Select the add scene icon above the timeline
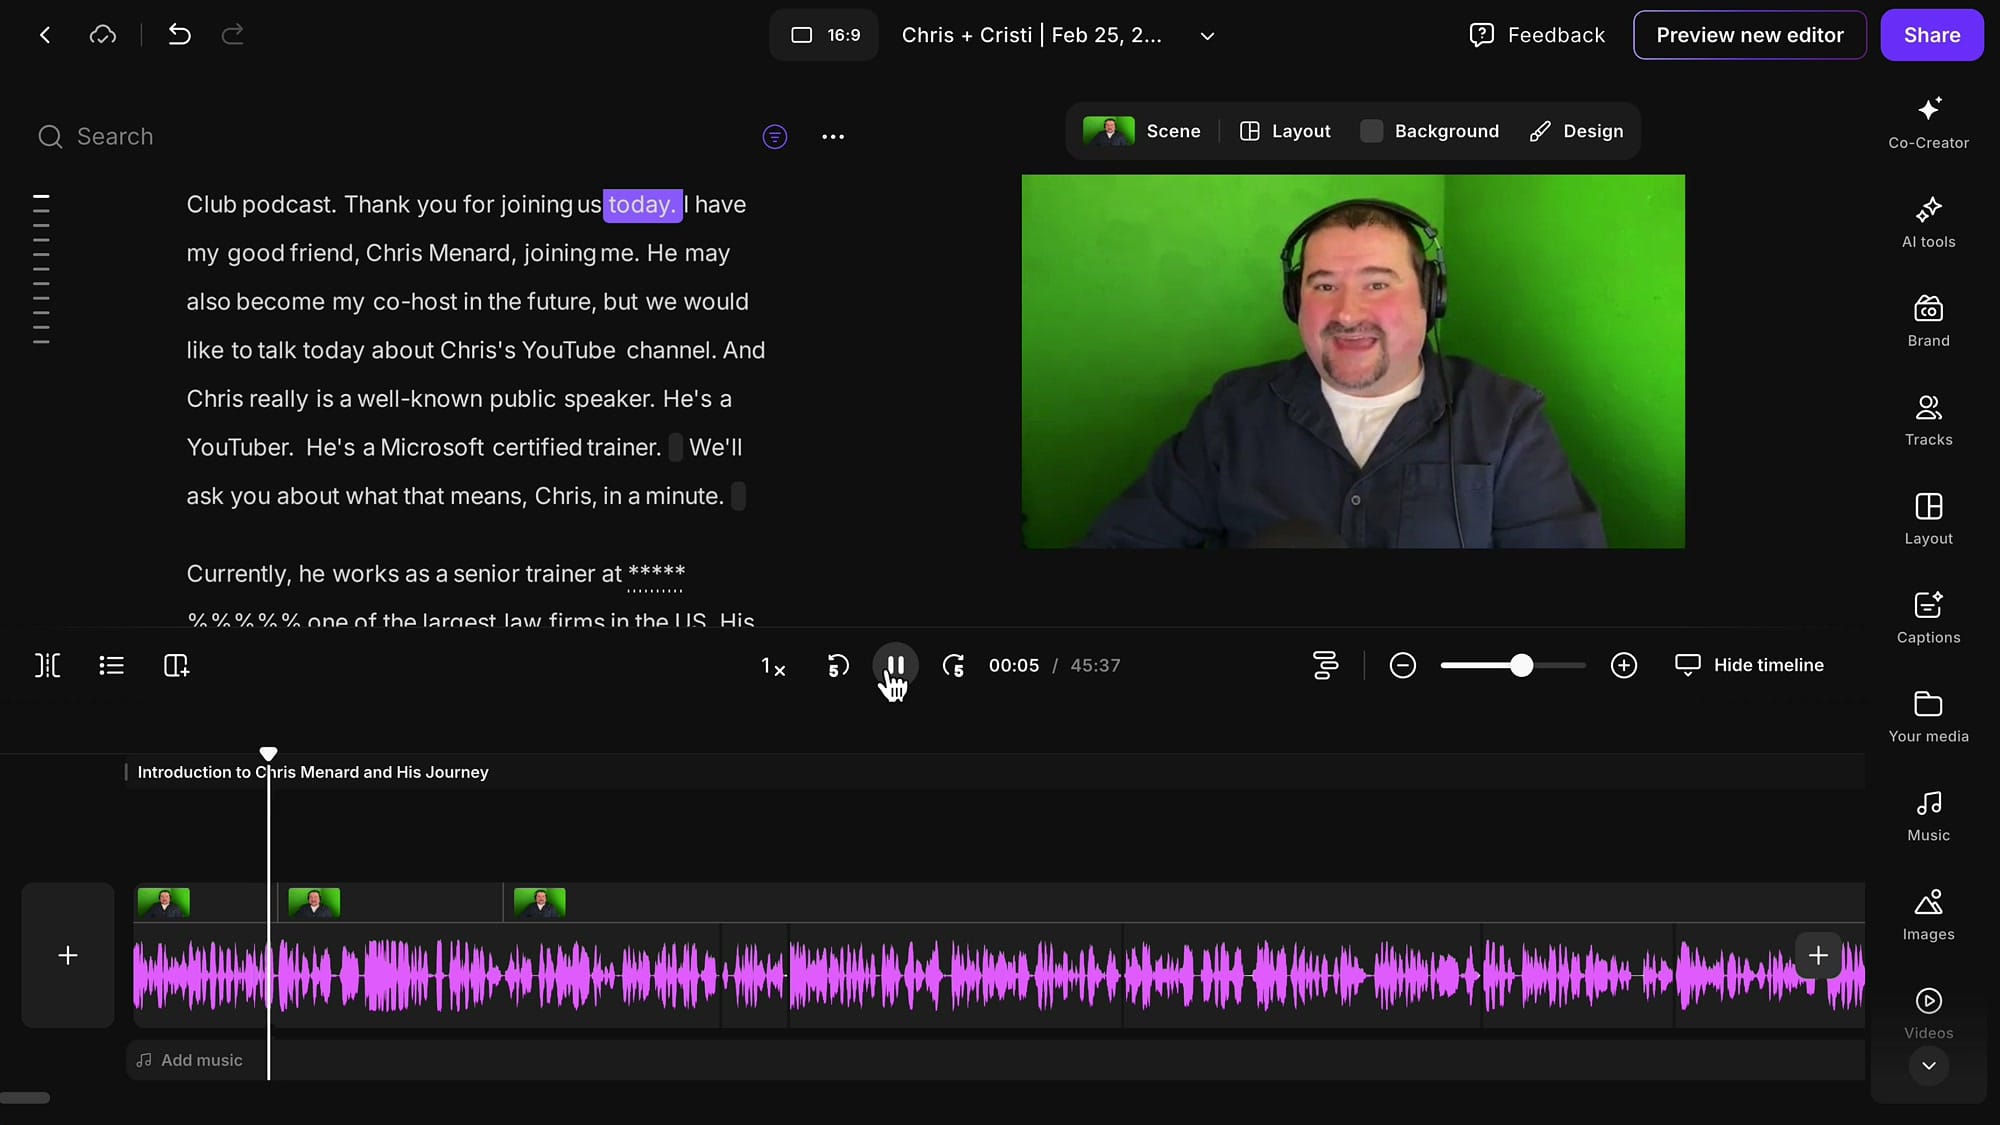This screenshot has height=1125, width=2000. (176, 665)
